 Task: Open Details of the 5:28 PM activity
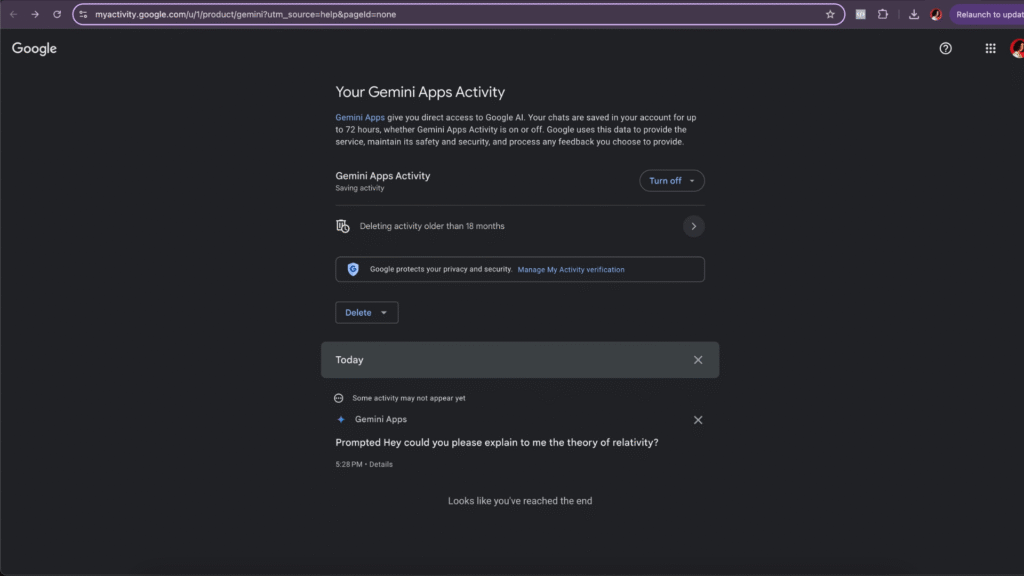point(381,464)
